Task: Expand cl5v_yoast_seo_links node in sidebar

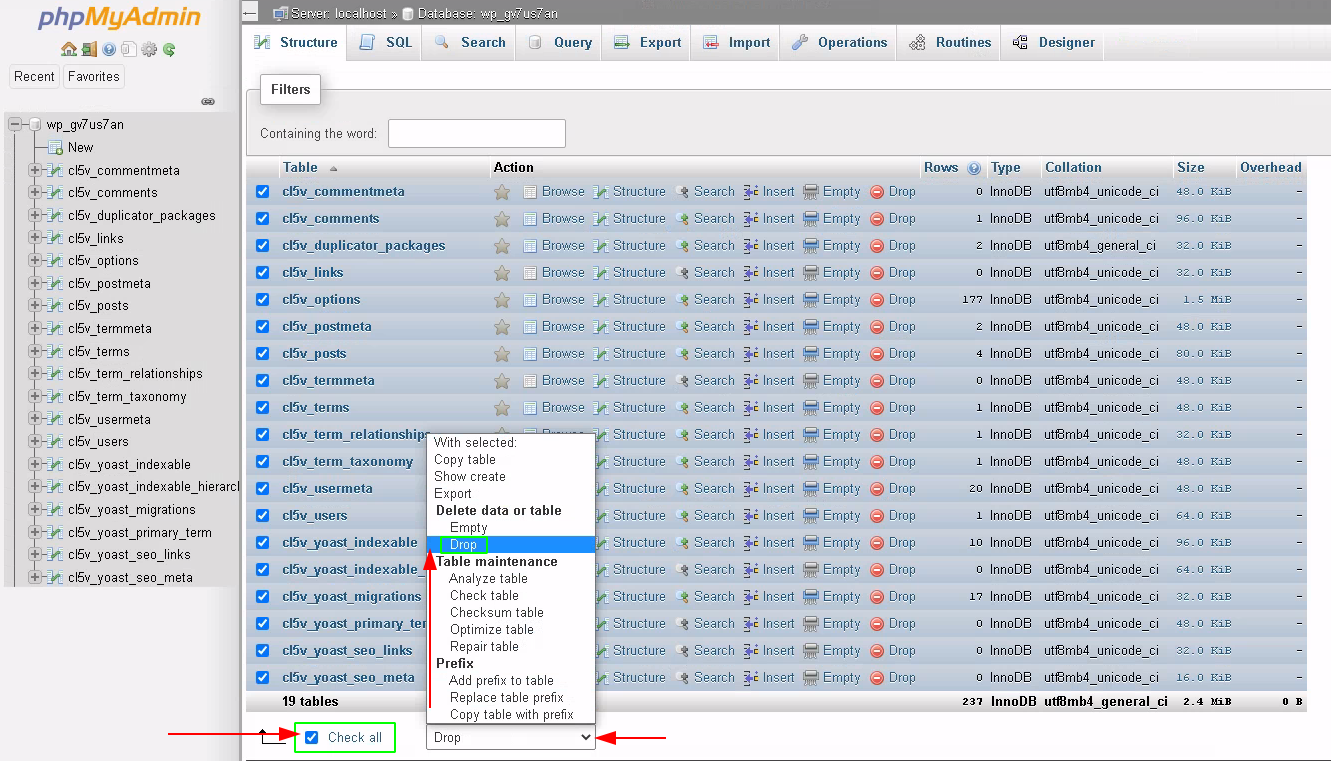Action: pos(35,555)
